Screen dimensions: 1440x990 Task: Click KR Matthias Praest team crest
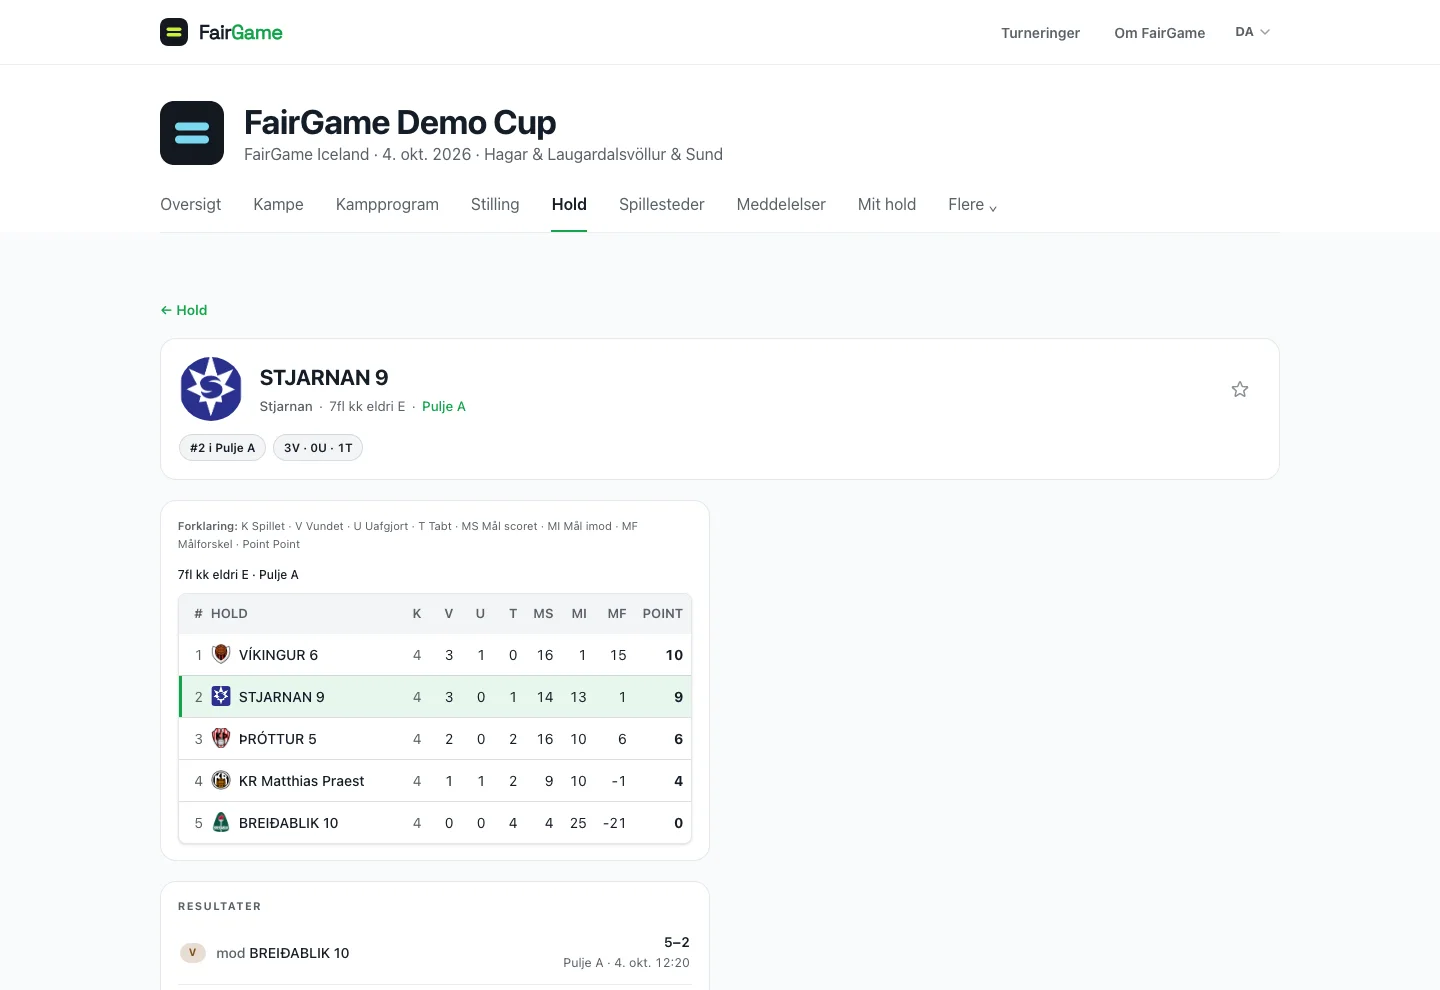point(221,780)
